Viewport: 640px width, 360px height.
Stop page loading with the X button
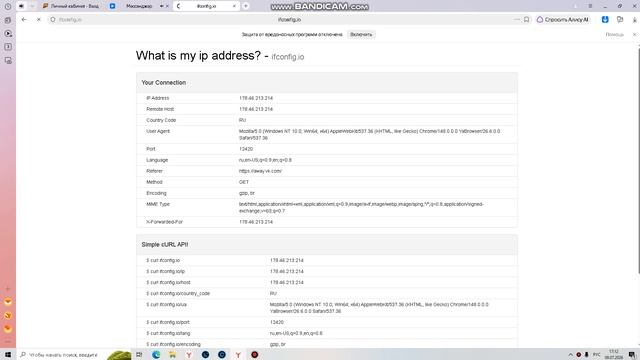pos(39,20)
